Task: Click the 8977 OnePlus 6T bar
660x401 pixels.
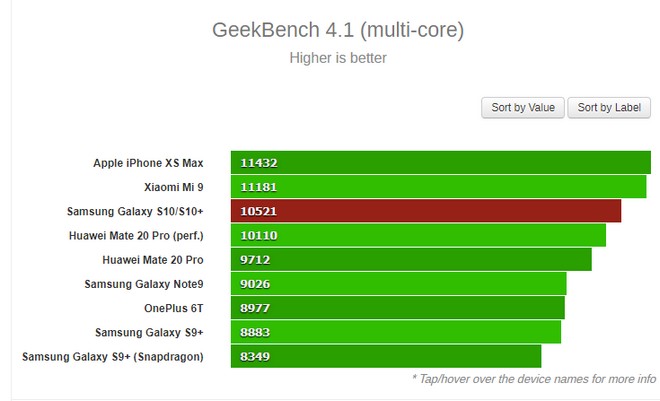Action: pyautogui.click(x=397, y=308)
